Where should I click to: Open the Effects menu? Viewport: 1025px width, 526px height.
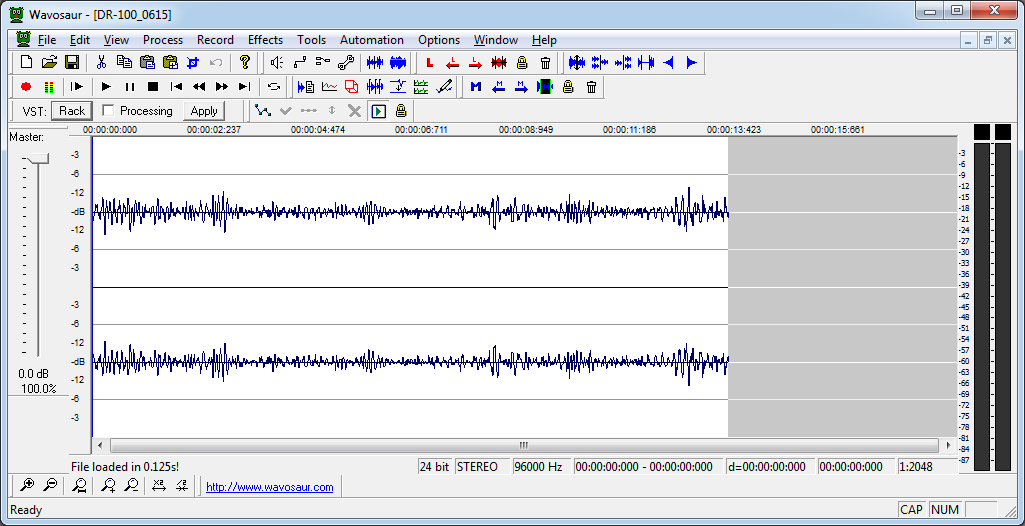tap(265, 40)
